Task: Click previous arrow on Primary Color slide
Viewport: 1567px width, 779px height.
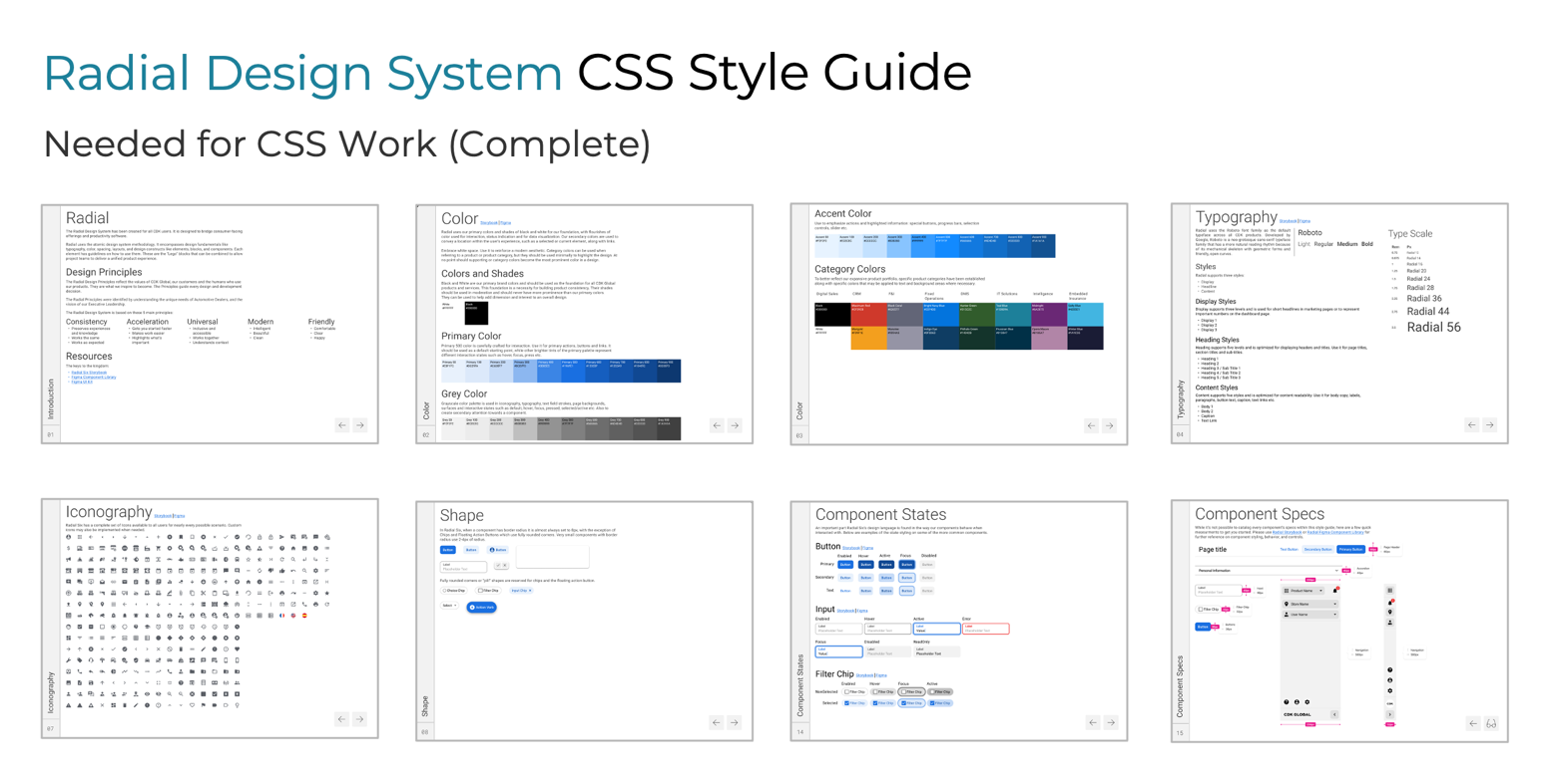Action: point(716,425)
